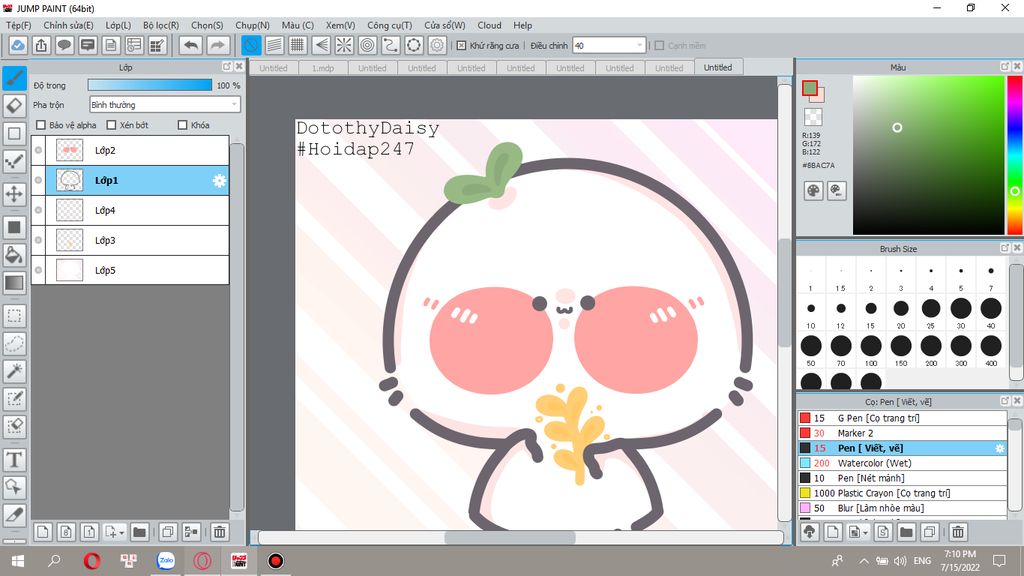Select the Bucket fill tool
The height and width of the screenshot is (576, 1024).
coord(14,255)
